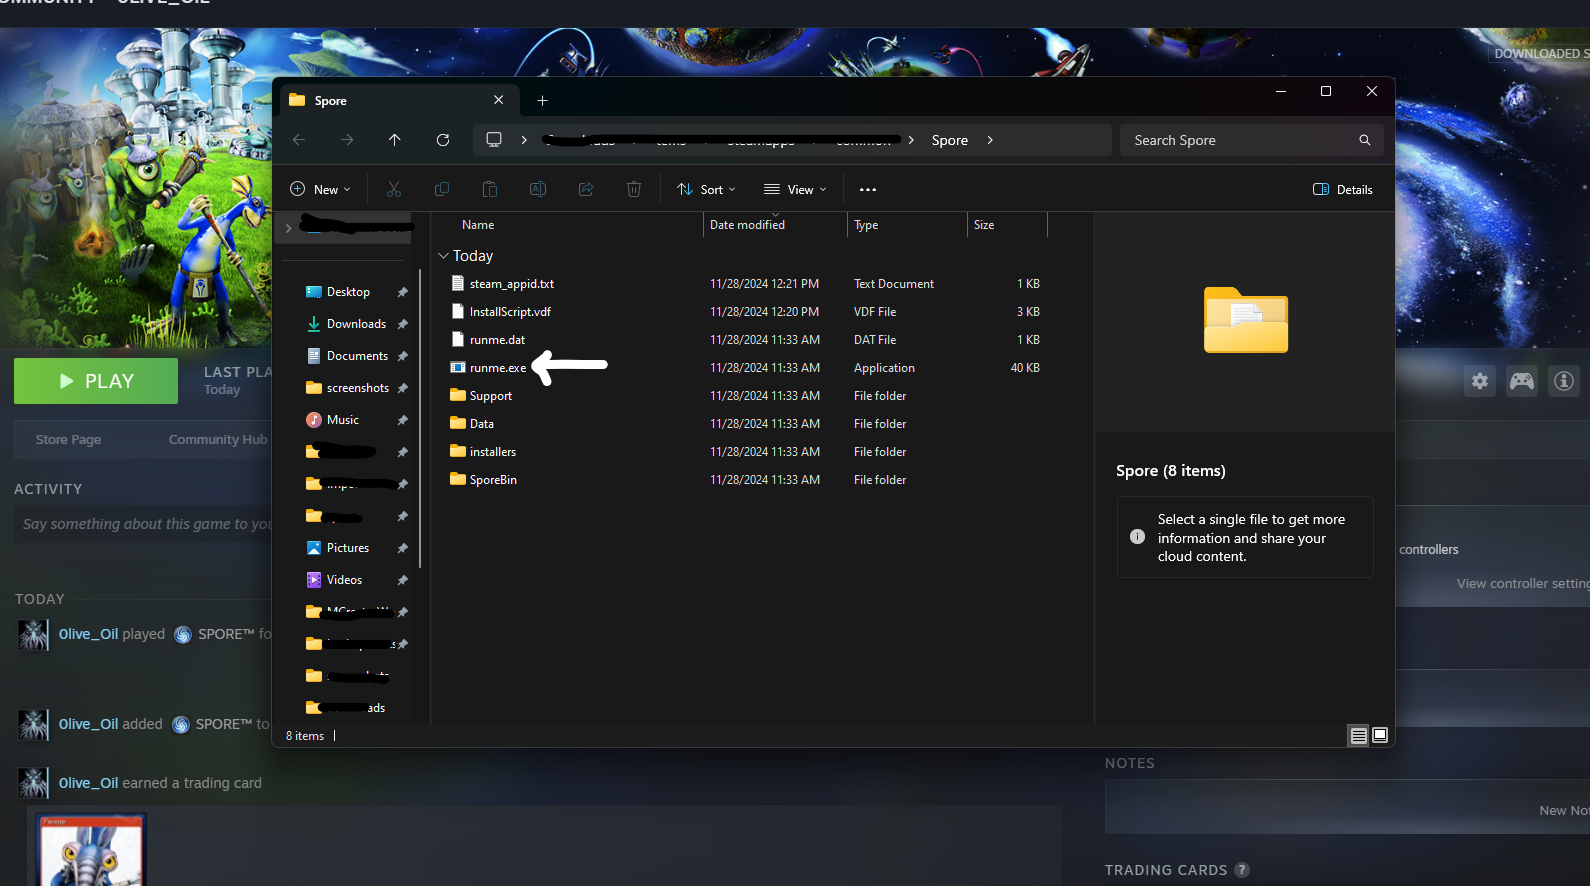The height and width of the screenshot is (886, 1590).
Task: Open screenshots folder in quick access
Action: 348,388
